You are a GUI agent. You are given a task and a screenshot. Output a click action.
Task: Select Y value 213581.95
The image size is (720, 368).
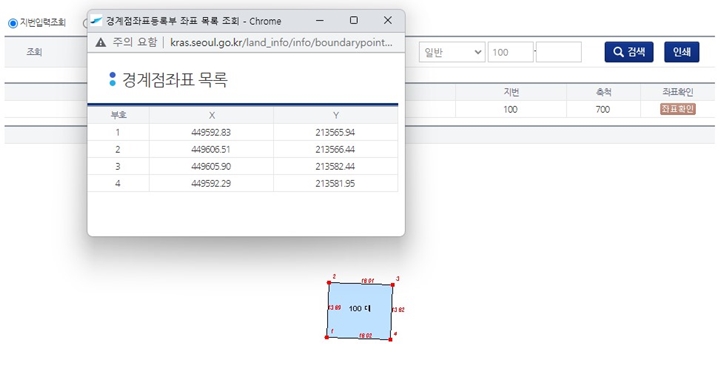coord(335,183)
